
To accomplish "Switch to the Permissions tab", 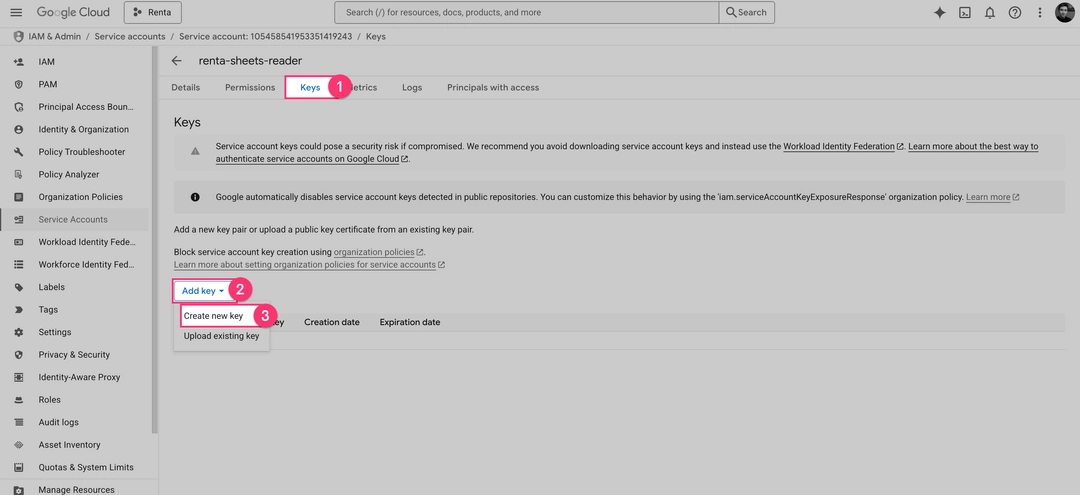I will coord(250,87).
